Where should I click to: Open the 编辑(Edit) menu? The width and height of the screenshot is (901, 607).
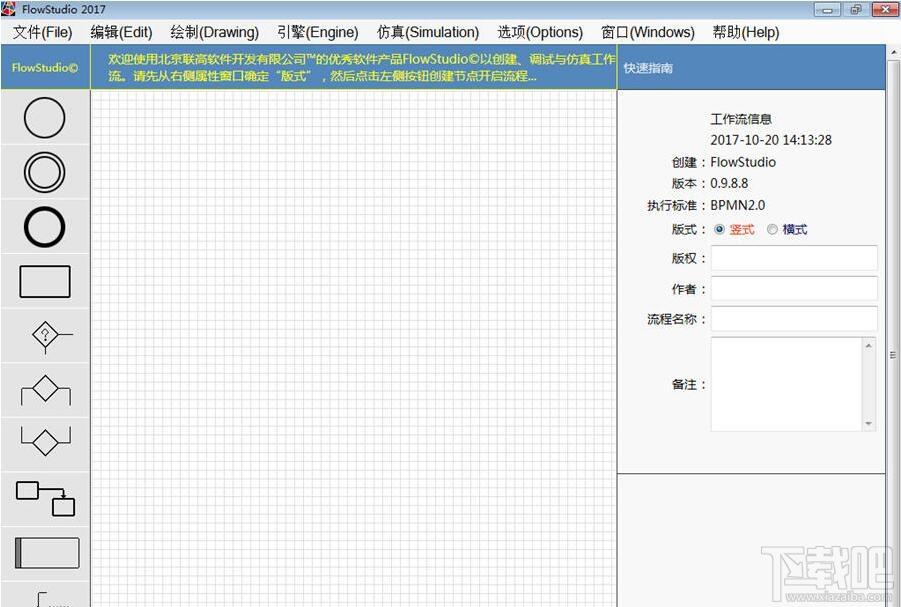click(121, 32)
